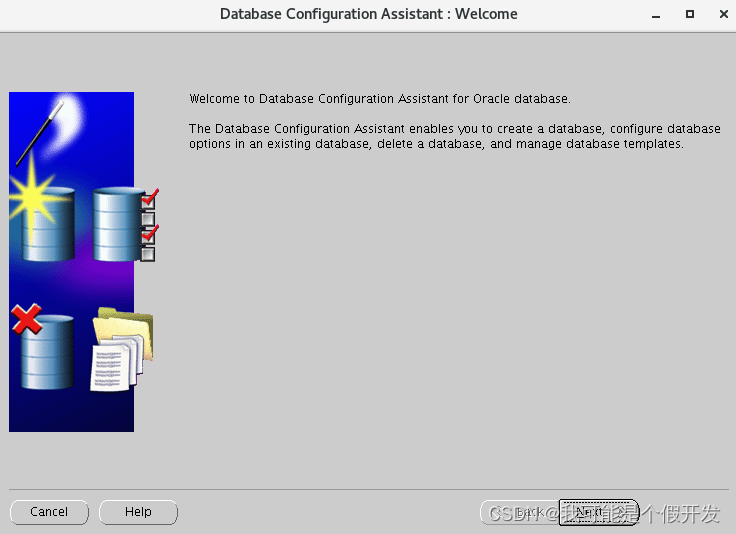This screenshot has height=534, width=736.
Task: Click the 'options in an existing database' text line
Action: click(x=436, y=144)
